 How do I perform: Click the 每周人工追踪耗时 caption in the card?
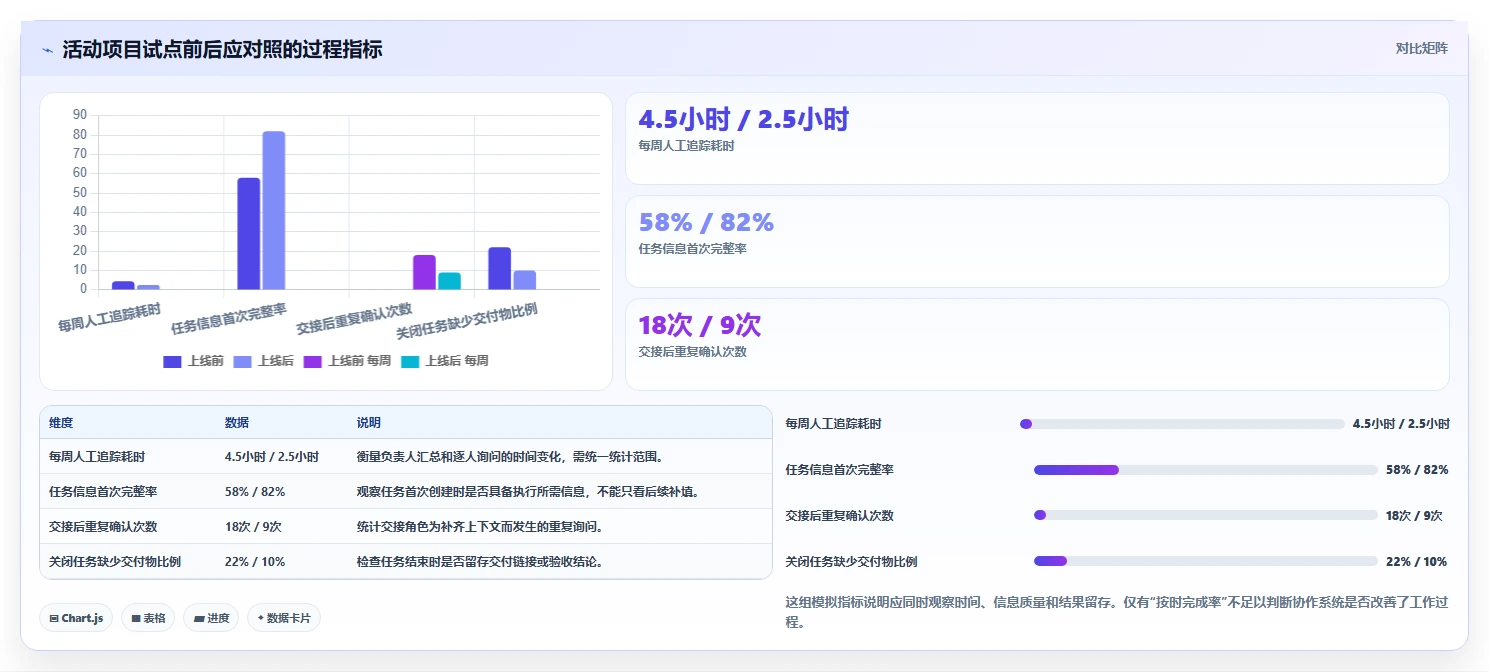coord(686,146)
